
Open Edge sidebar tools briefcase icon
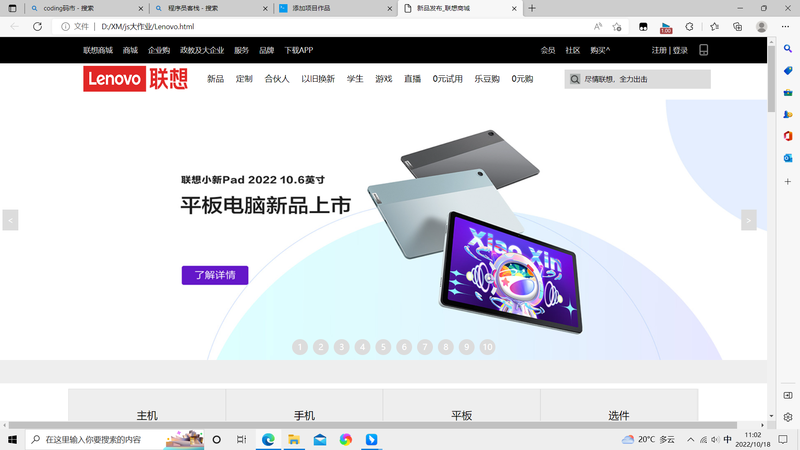(x=788, y=92)
